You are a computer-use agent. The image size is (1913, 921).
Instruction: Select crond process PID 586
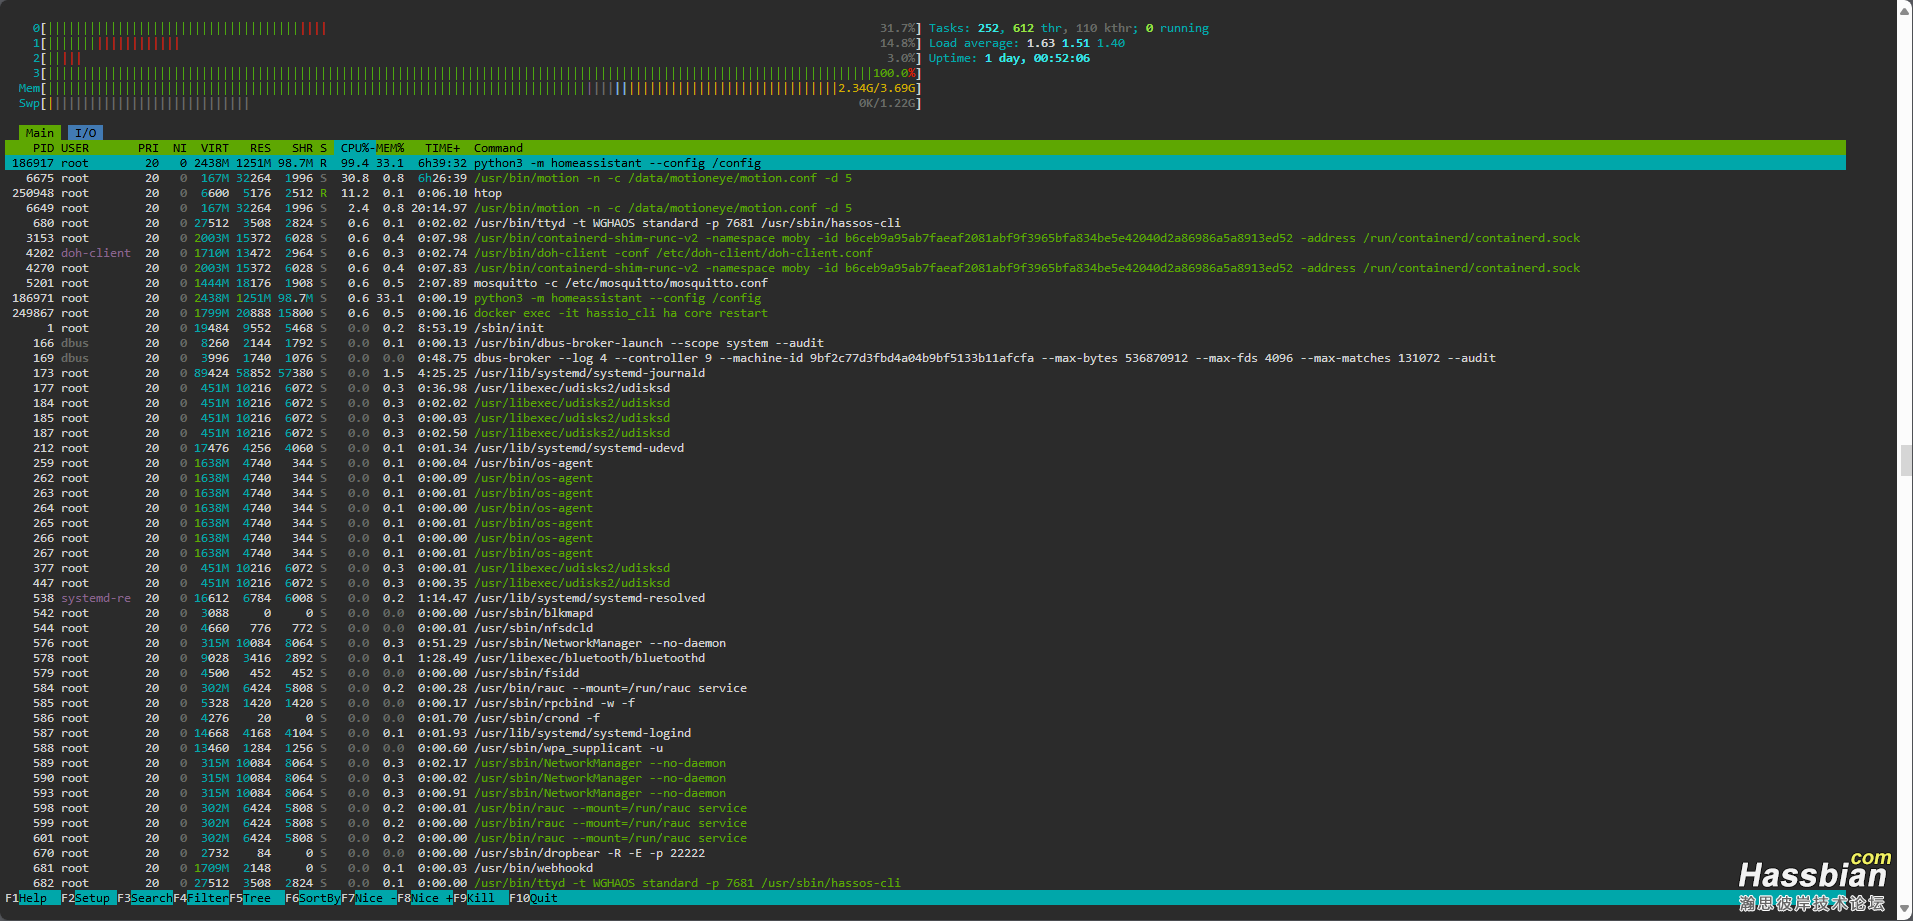click(925, 718)
